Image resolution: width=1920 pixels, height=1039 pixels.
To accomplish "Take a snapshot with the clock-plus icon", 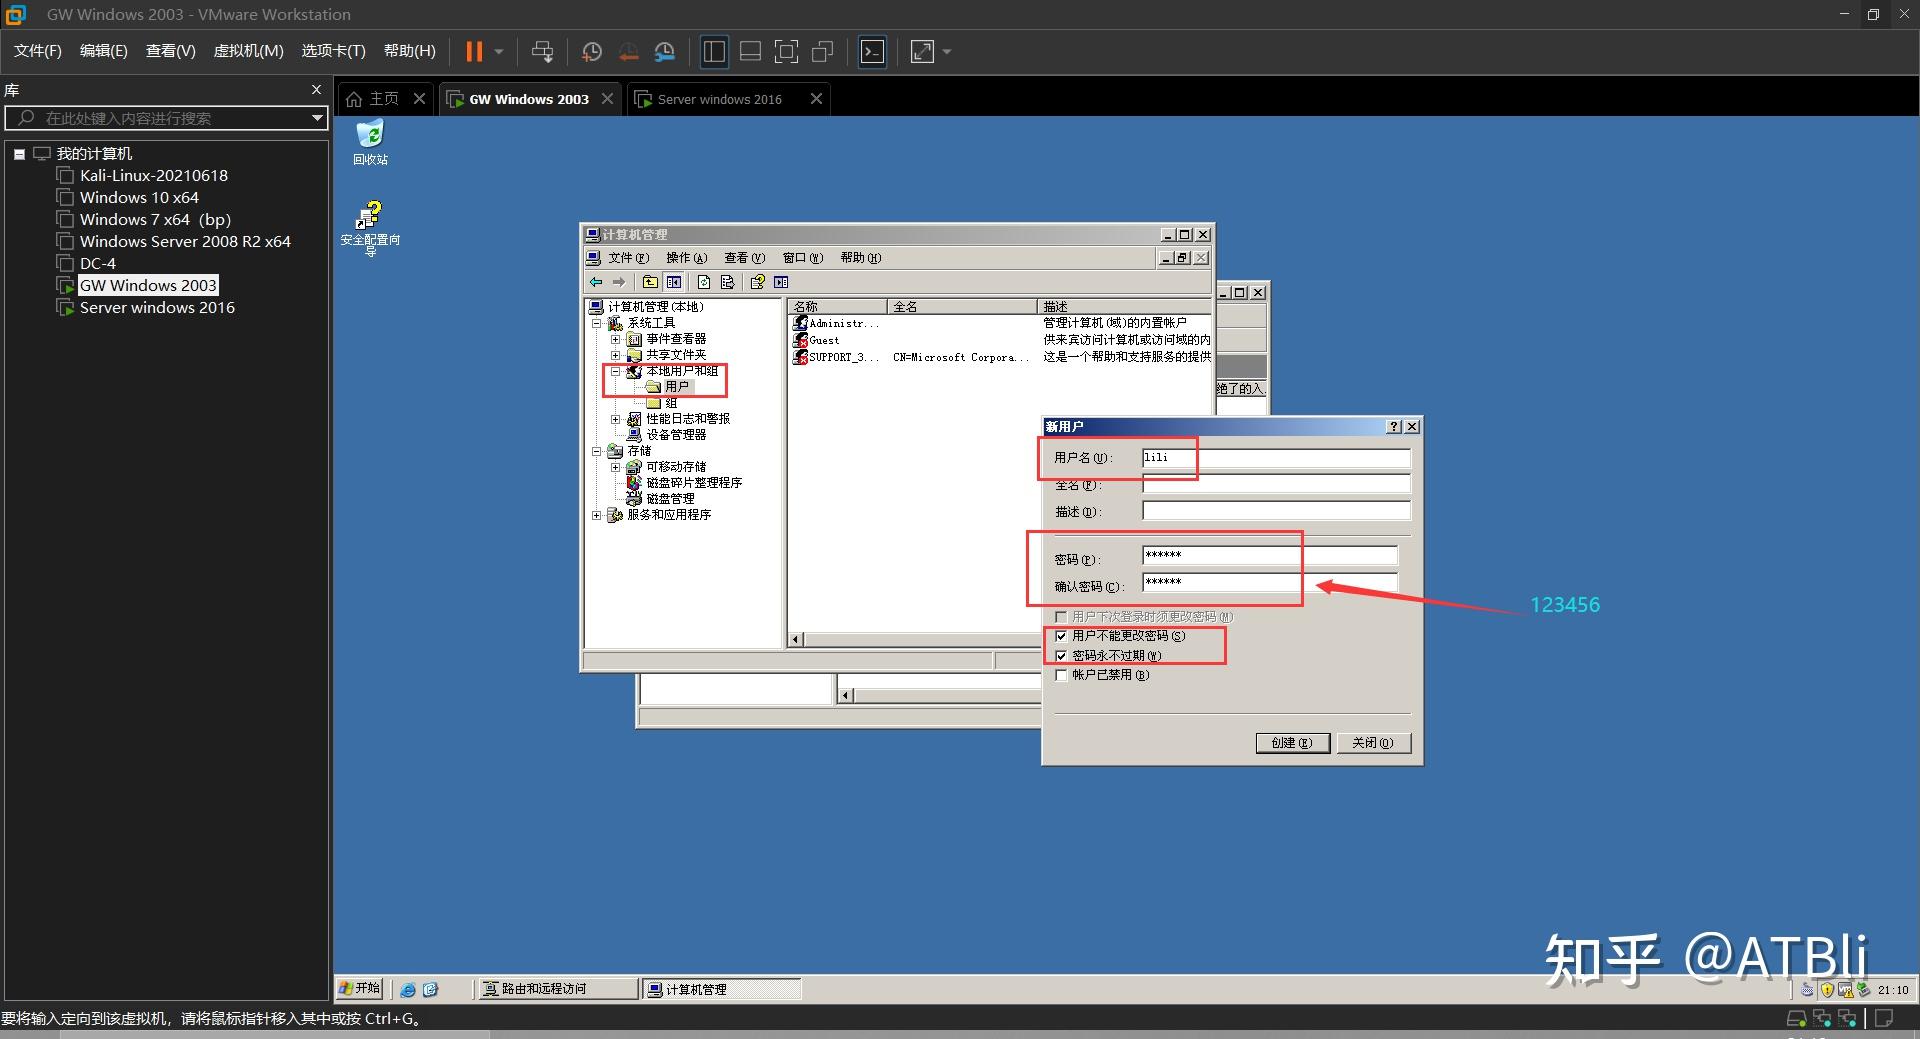I will click(x=592, y=51).
